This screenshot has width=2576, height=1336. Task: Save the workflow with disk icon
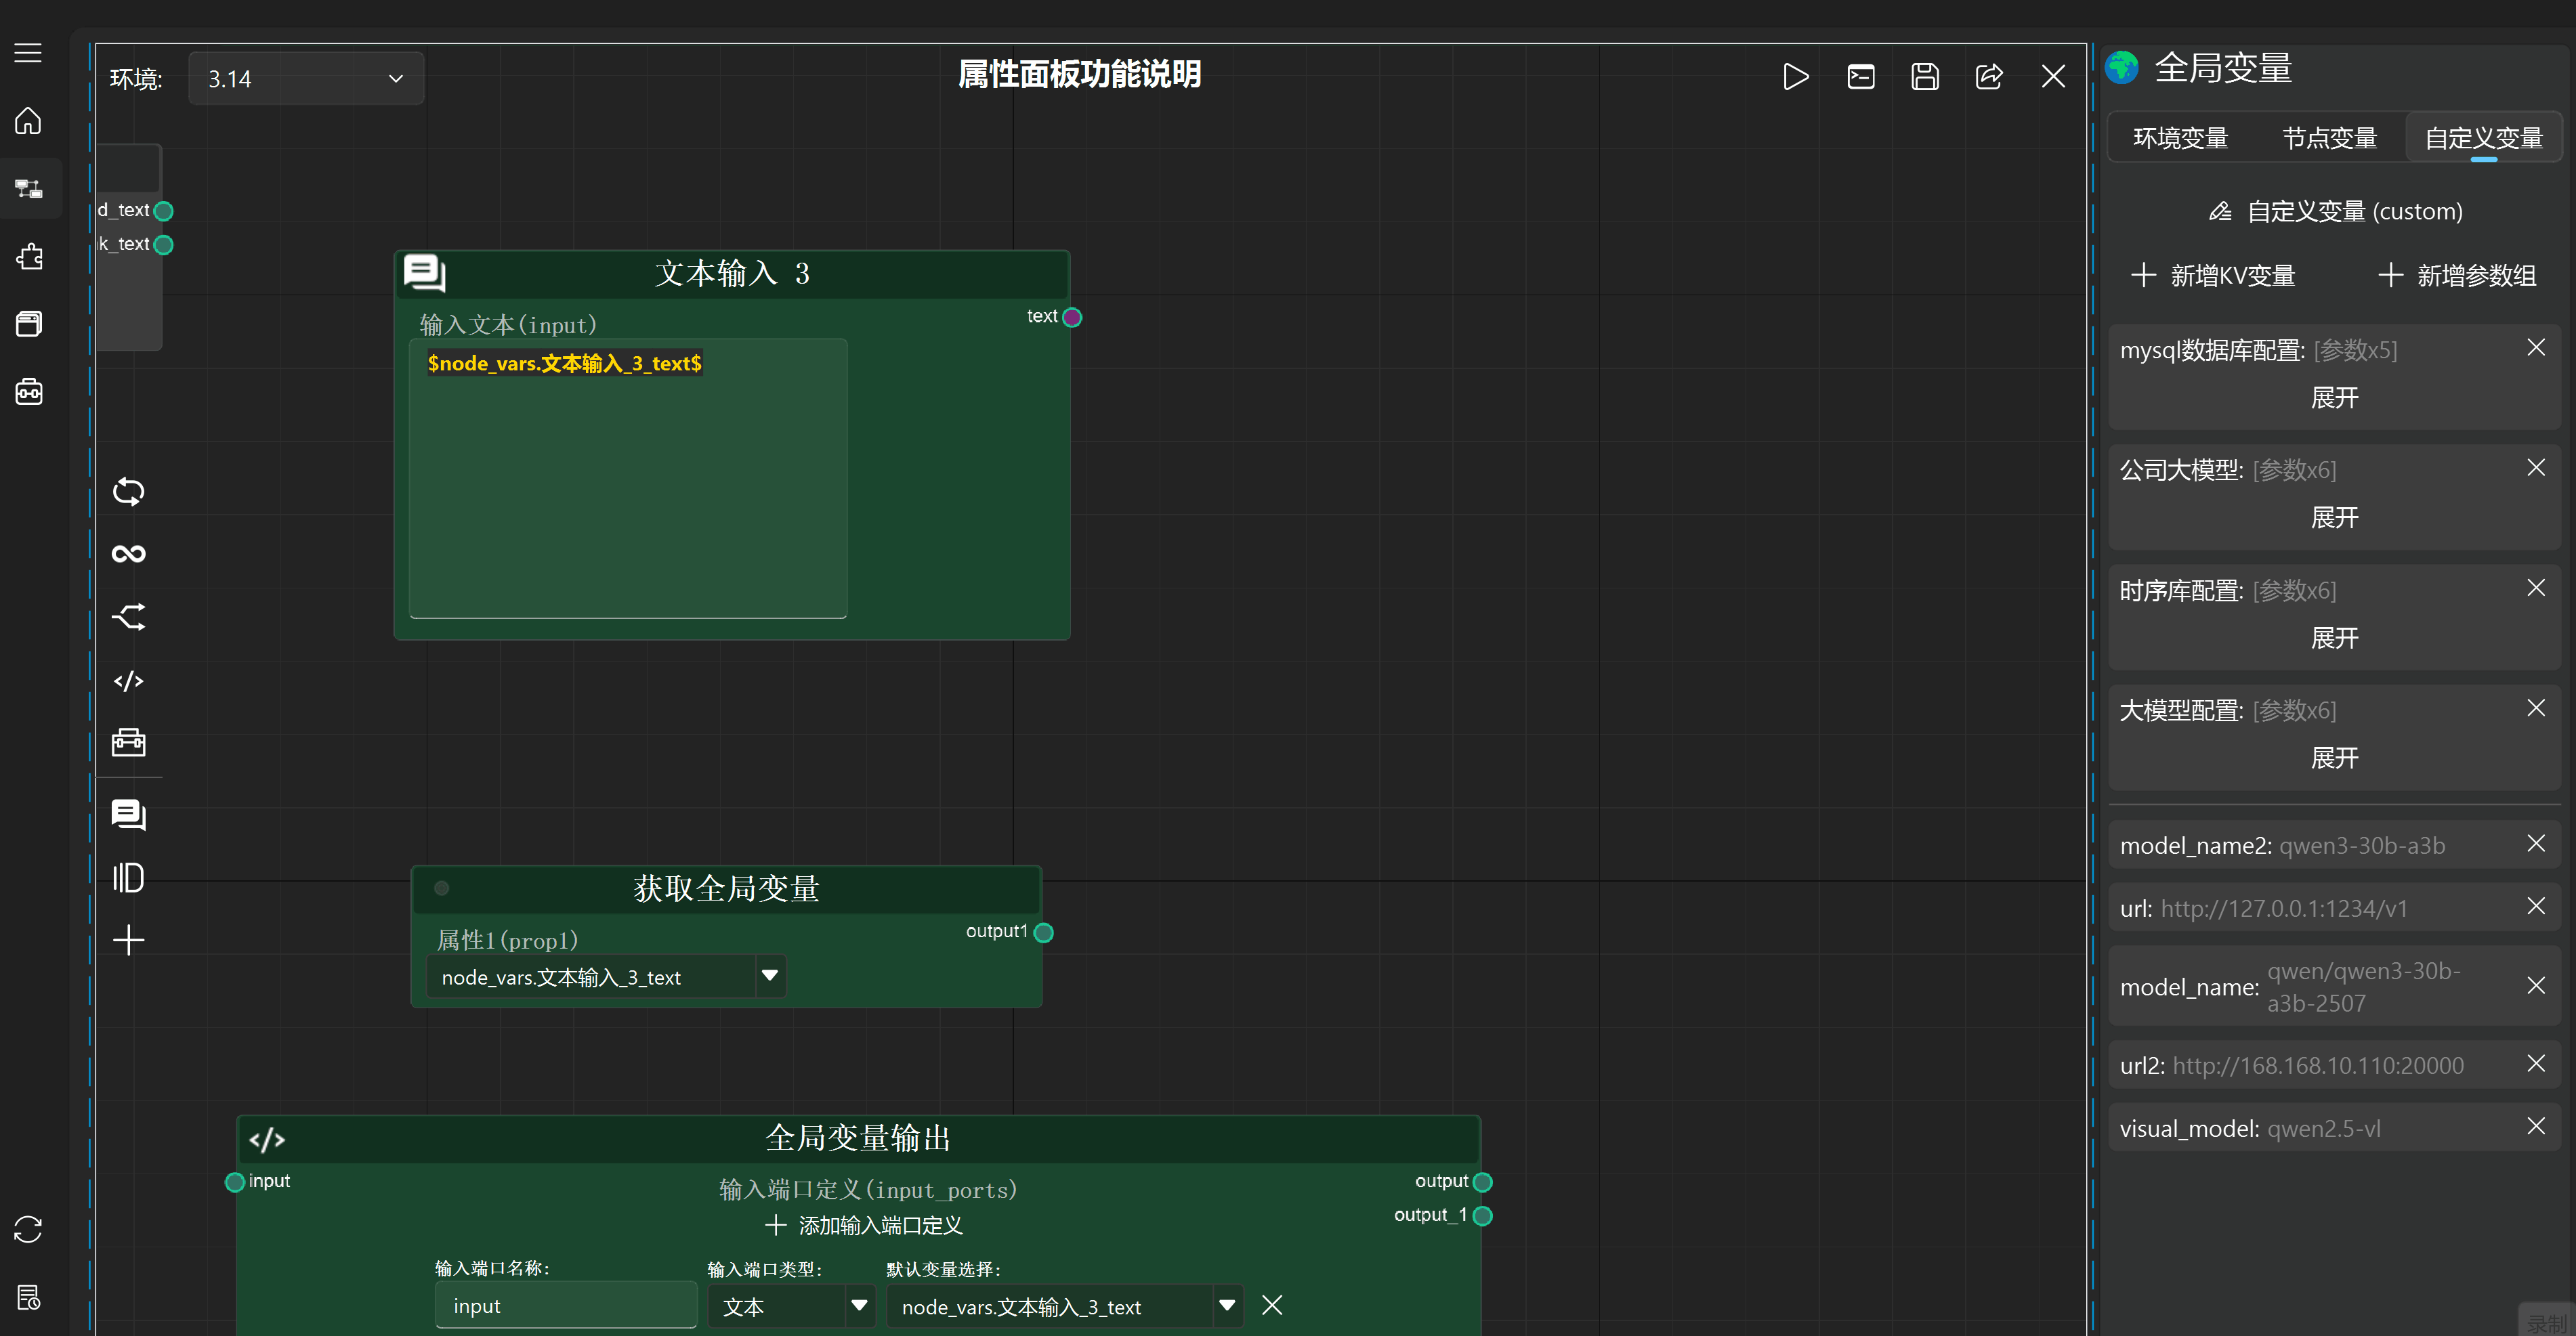(1925, 77)
